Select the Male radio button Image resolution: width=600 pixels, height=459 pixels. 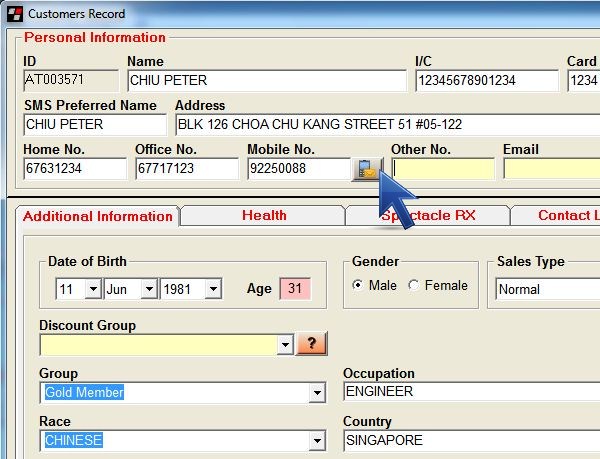click(358, 286)
